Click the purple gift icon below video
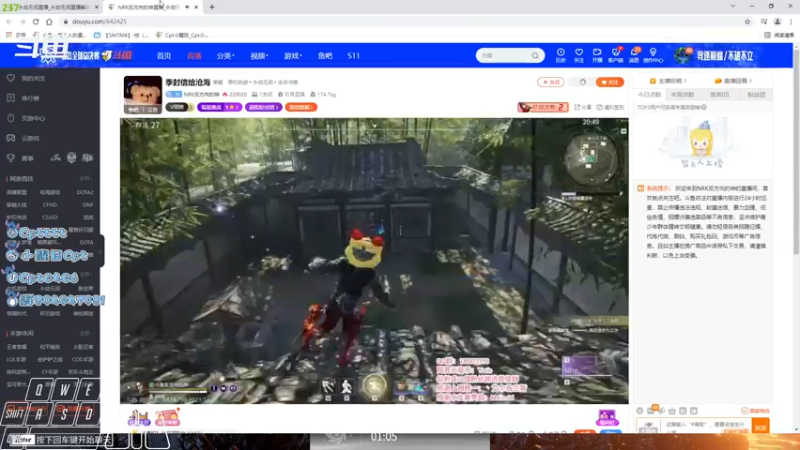This screenshot has height=450, width=800. coord(607,417)
